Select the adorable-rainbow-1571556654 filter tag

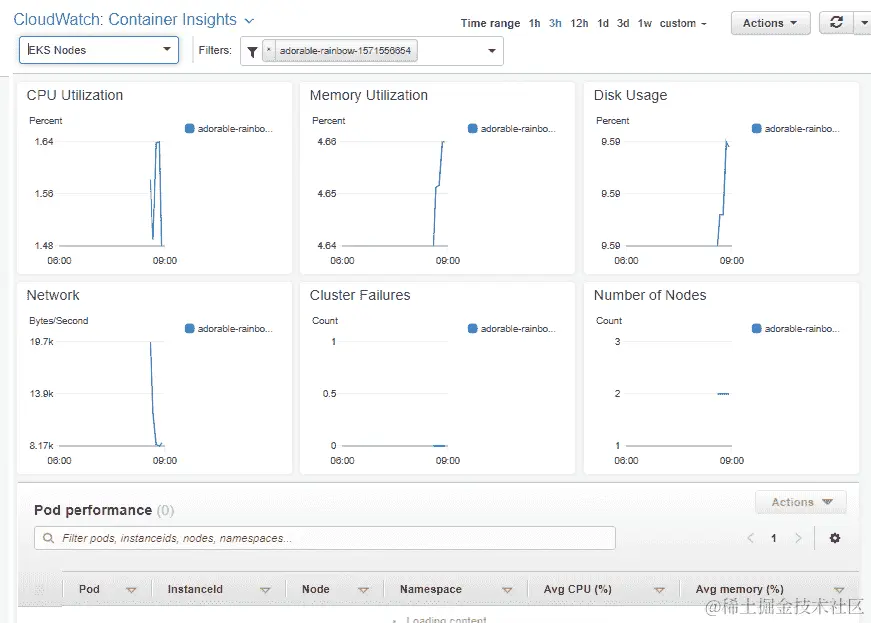(x=345, y=51)
